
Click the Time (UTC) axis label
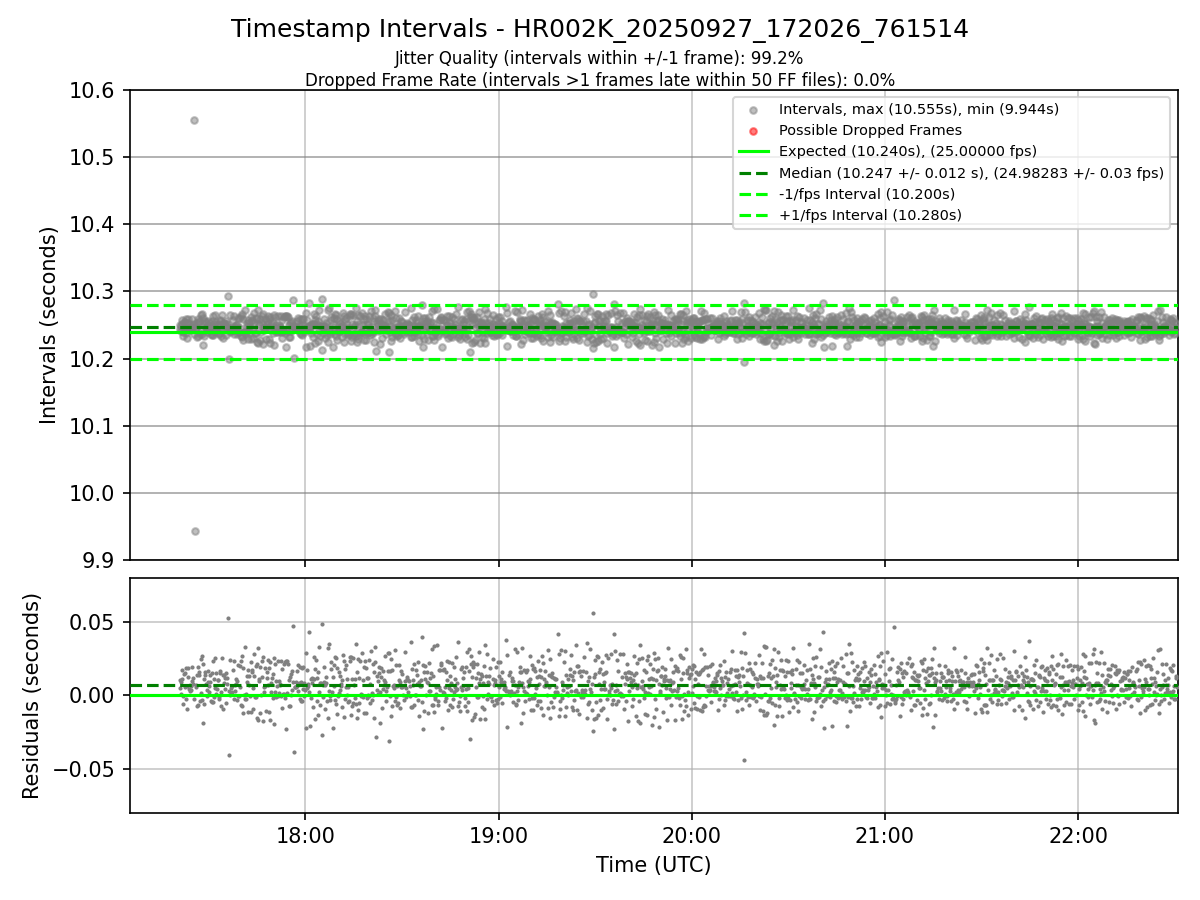pos(653,865)
